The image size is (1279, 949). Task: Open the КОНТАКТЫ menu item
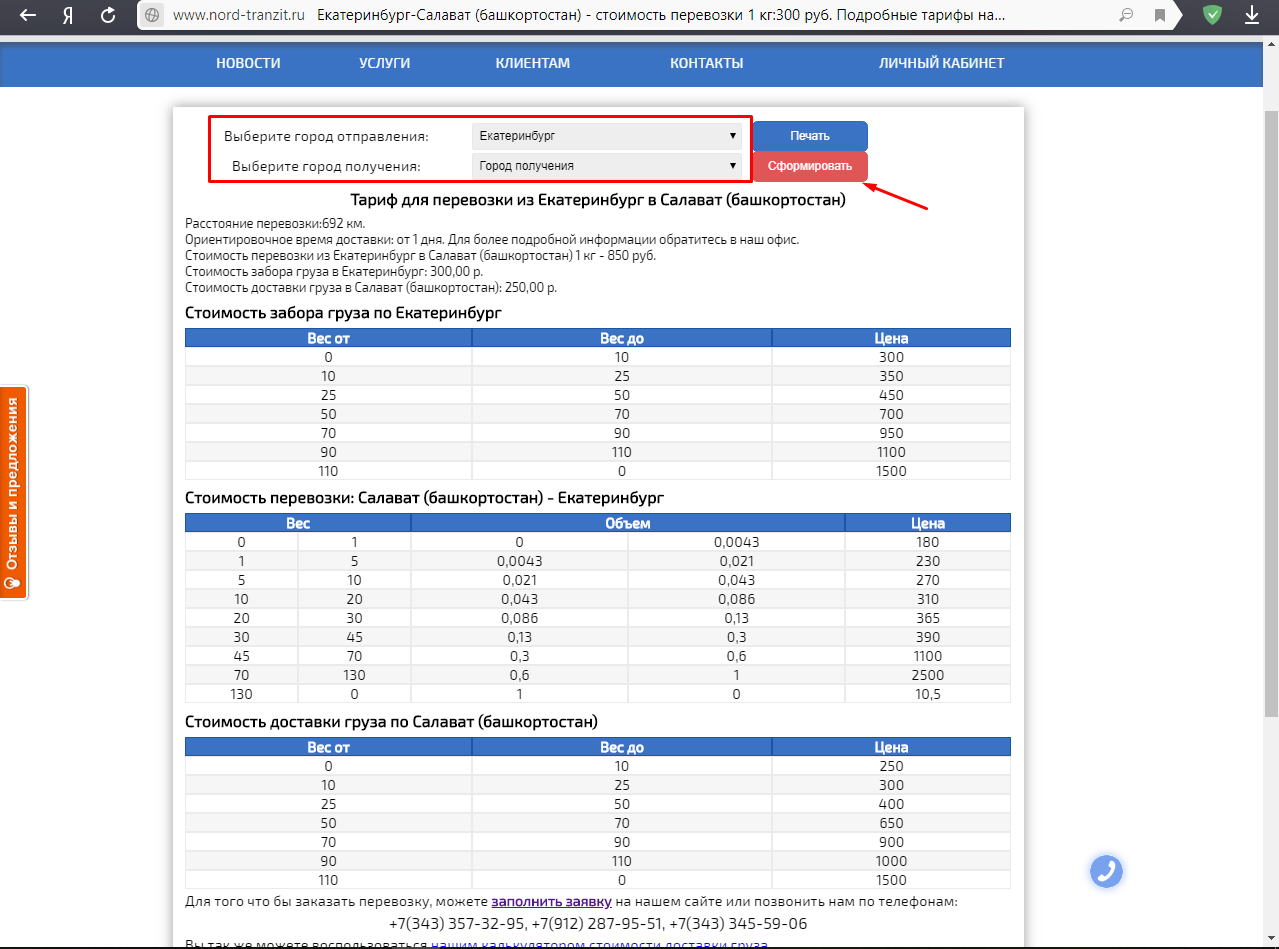coord(706,63)
